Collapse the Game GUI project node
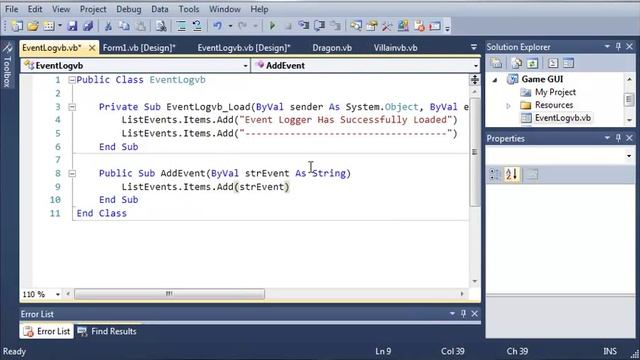This screenshot has width=640, height=360. [x=495, y=80]
